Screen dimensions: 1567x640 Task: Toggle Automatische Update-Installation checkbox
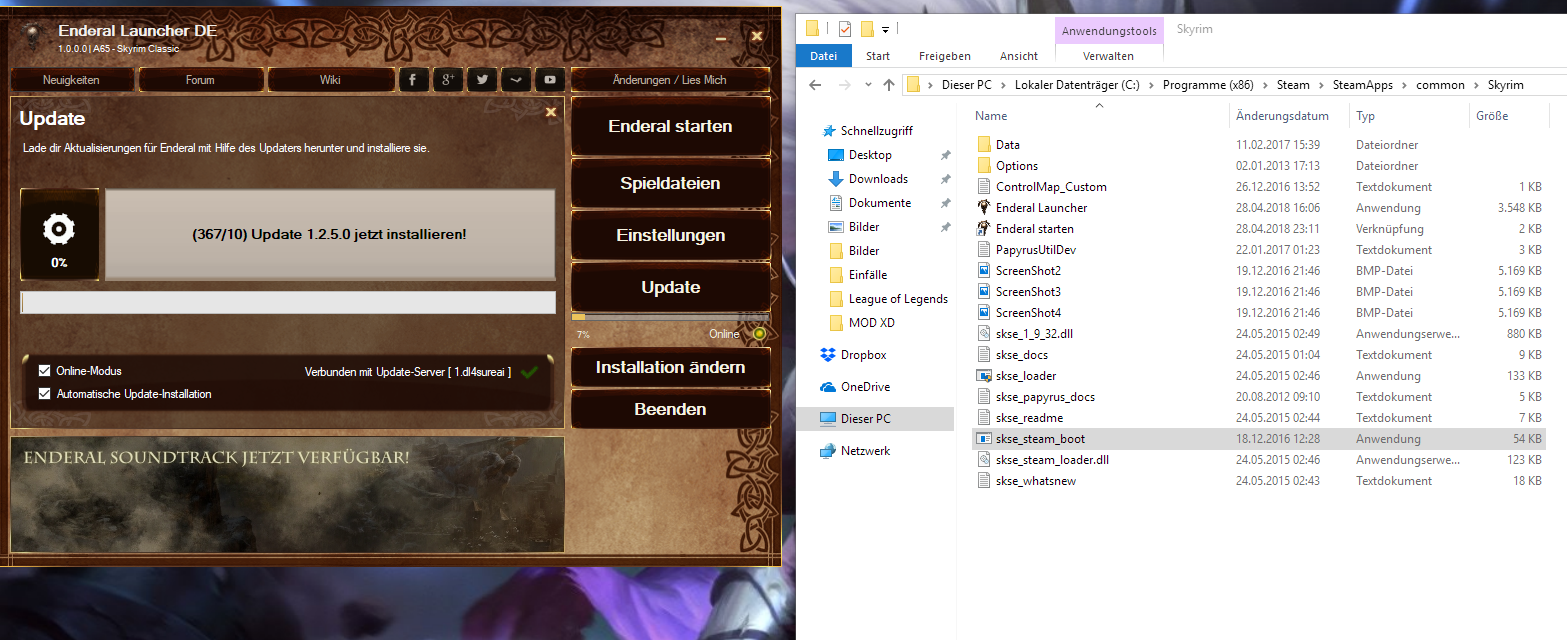pyautogui.click(x=44, y=394)
